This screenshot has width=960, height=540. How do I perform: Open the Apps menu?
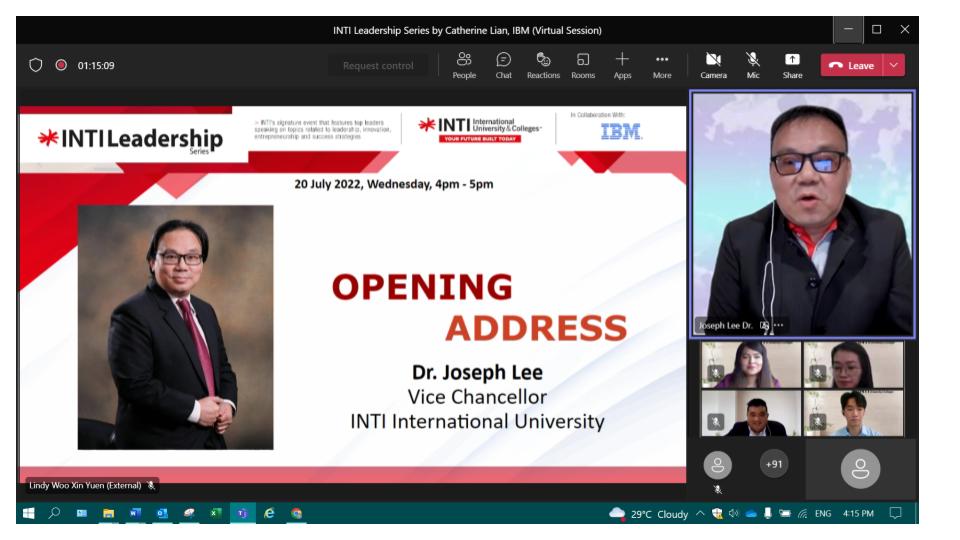pyautogui.click(x=622, y=66)
